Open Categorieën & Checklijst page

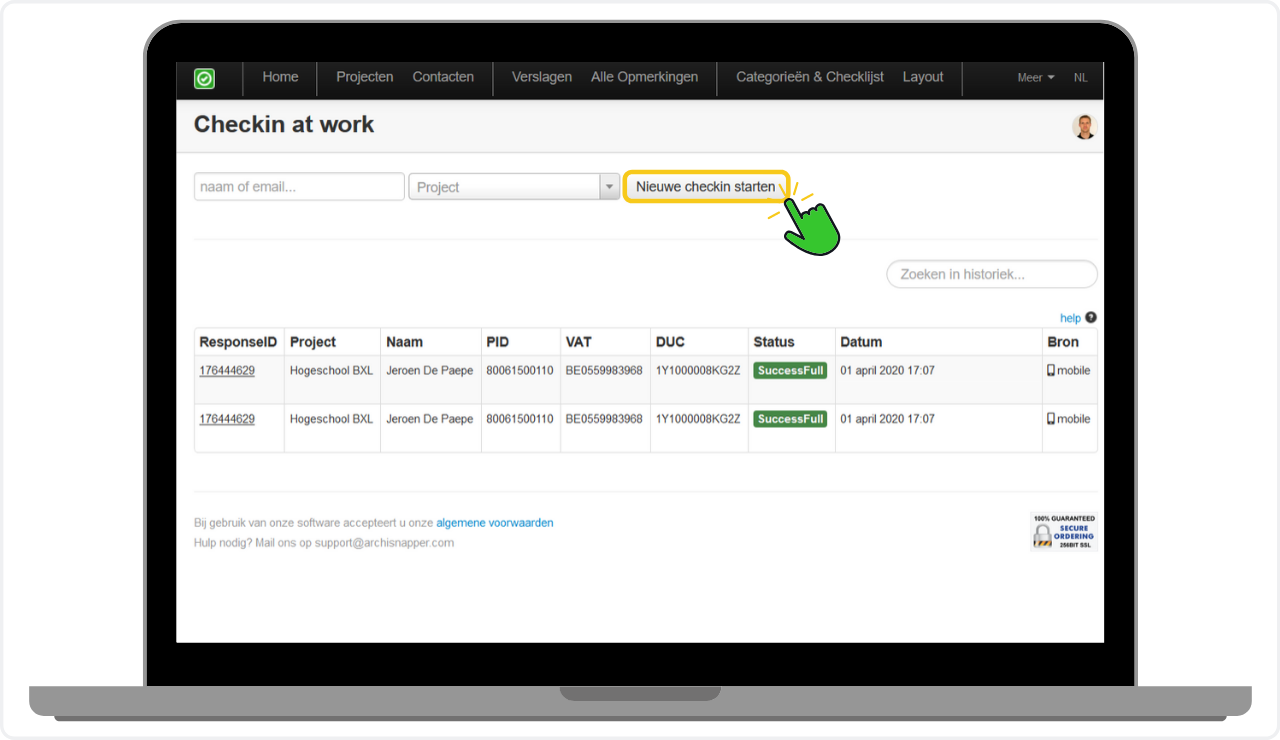click(809, 77)
